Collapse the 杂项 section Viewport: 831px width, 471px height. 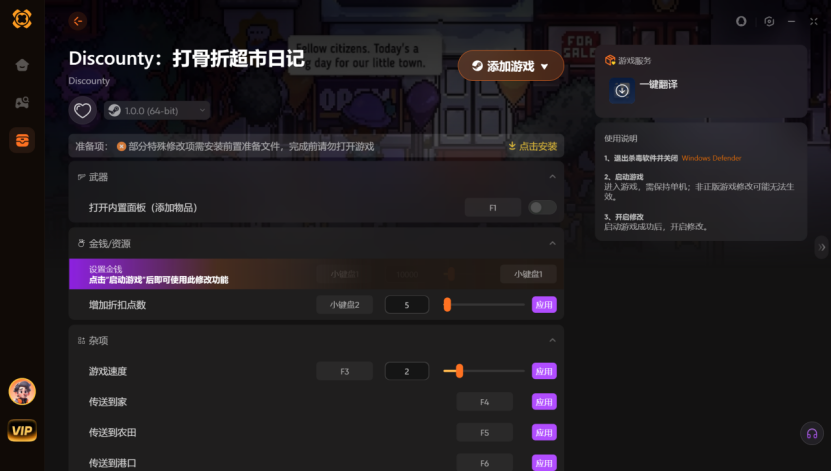[x=552, y=341]
